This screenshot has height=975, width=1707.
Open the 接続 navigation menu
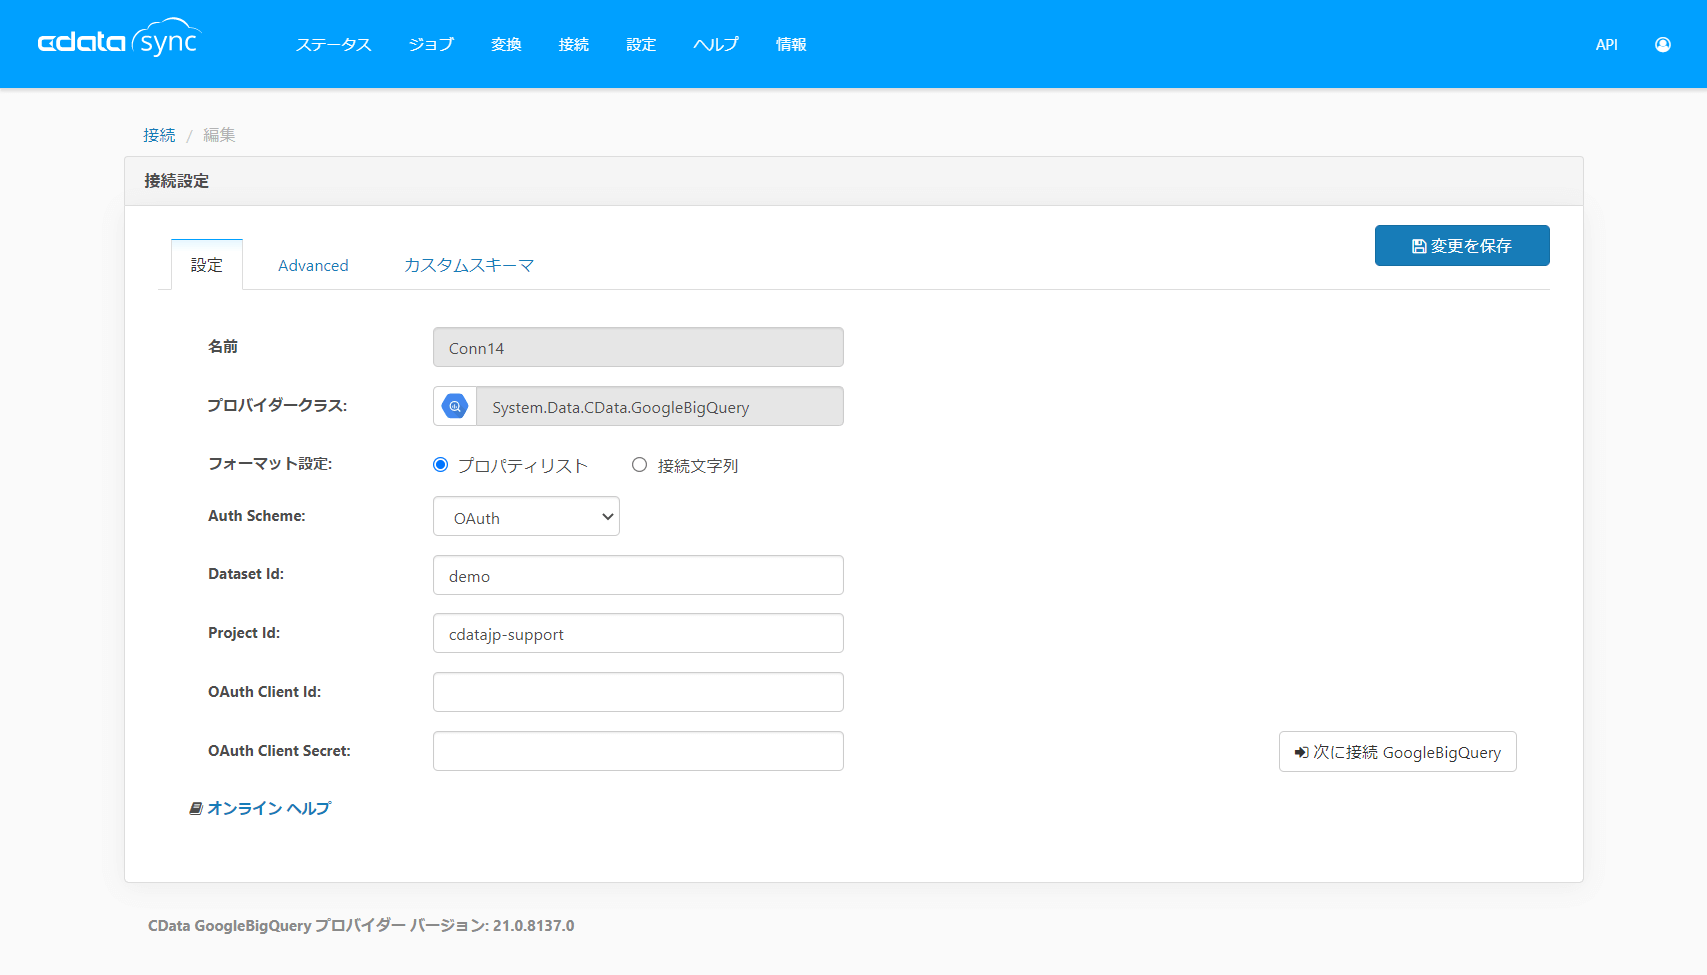574,44
